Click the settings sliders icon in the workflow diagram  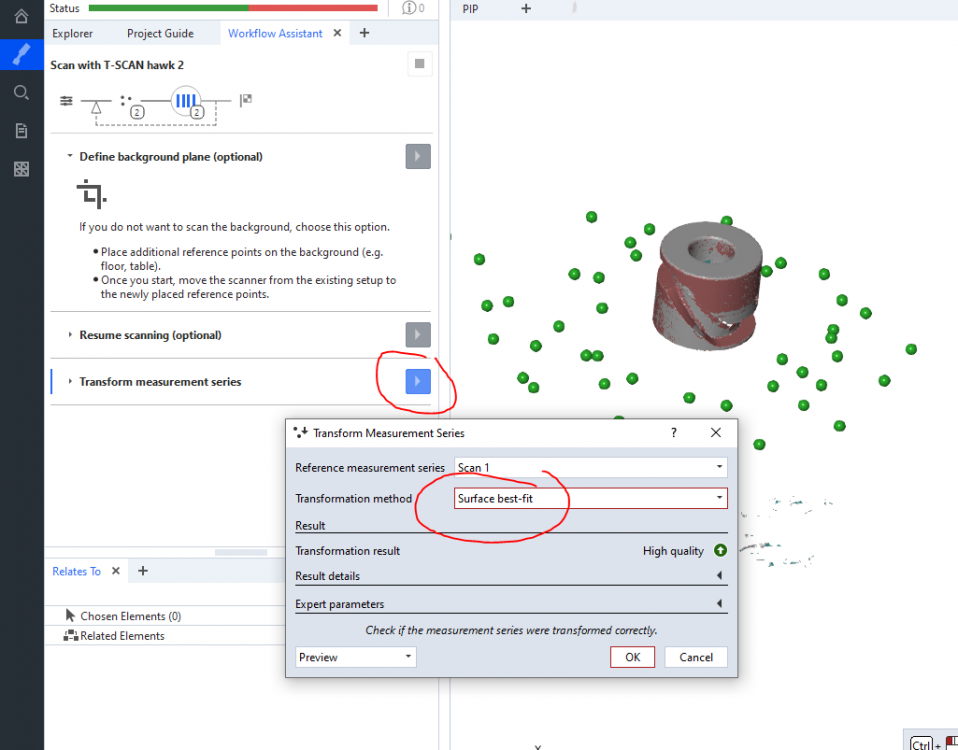point(66,101)
